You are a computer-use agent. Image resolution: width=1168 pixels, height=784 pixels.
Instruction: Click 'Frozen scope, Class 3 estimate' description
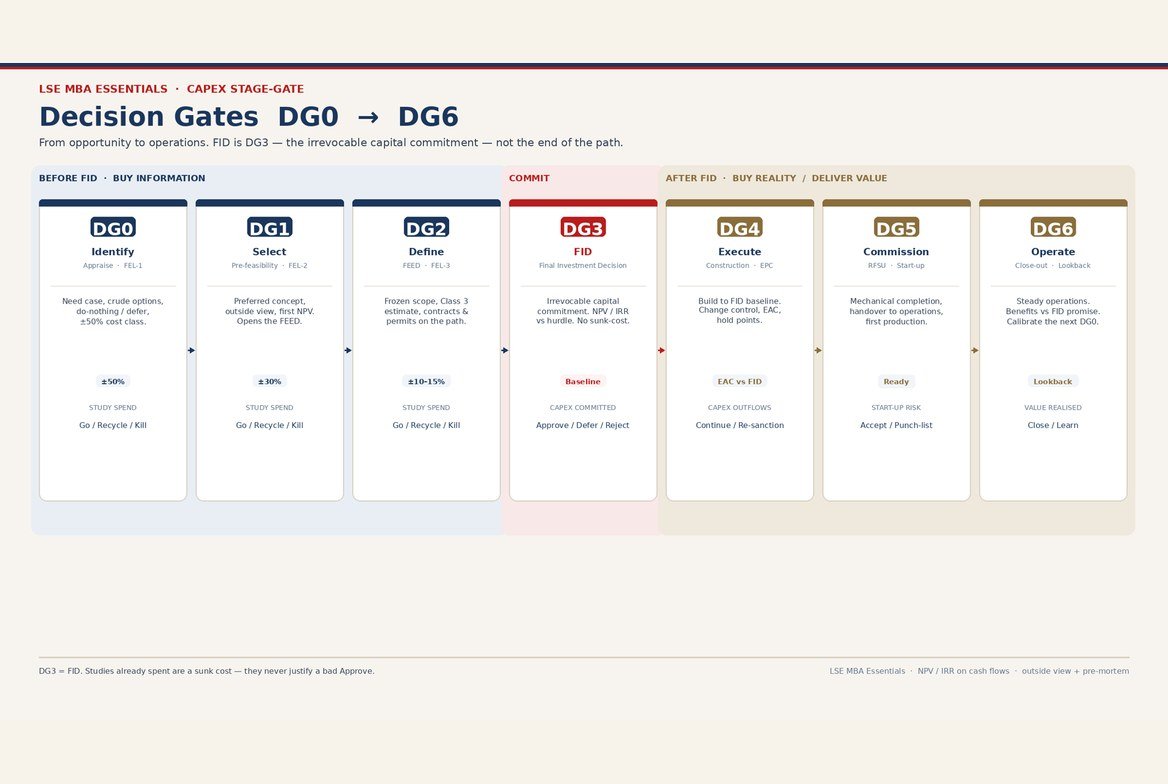point(426,312)
